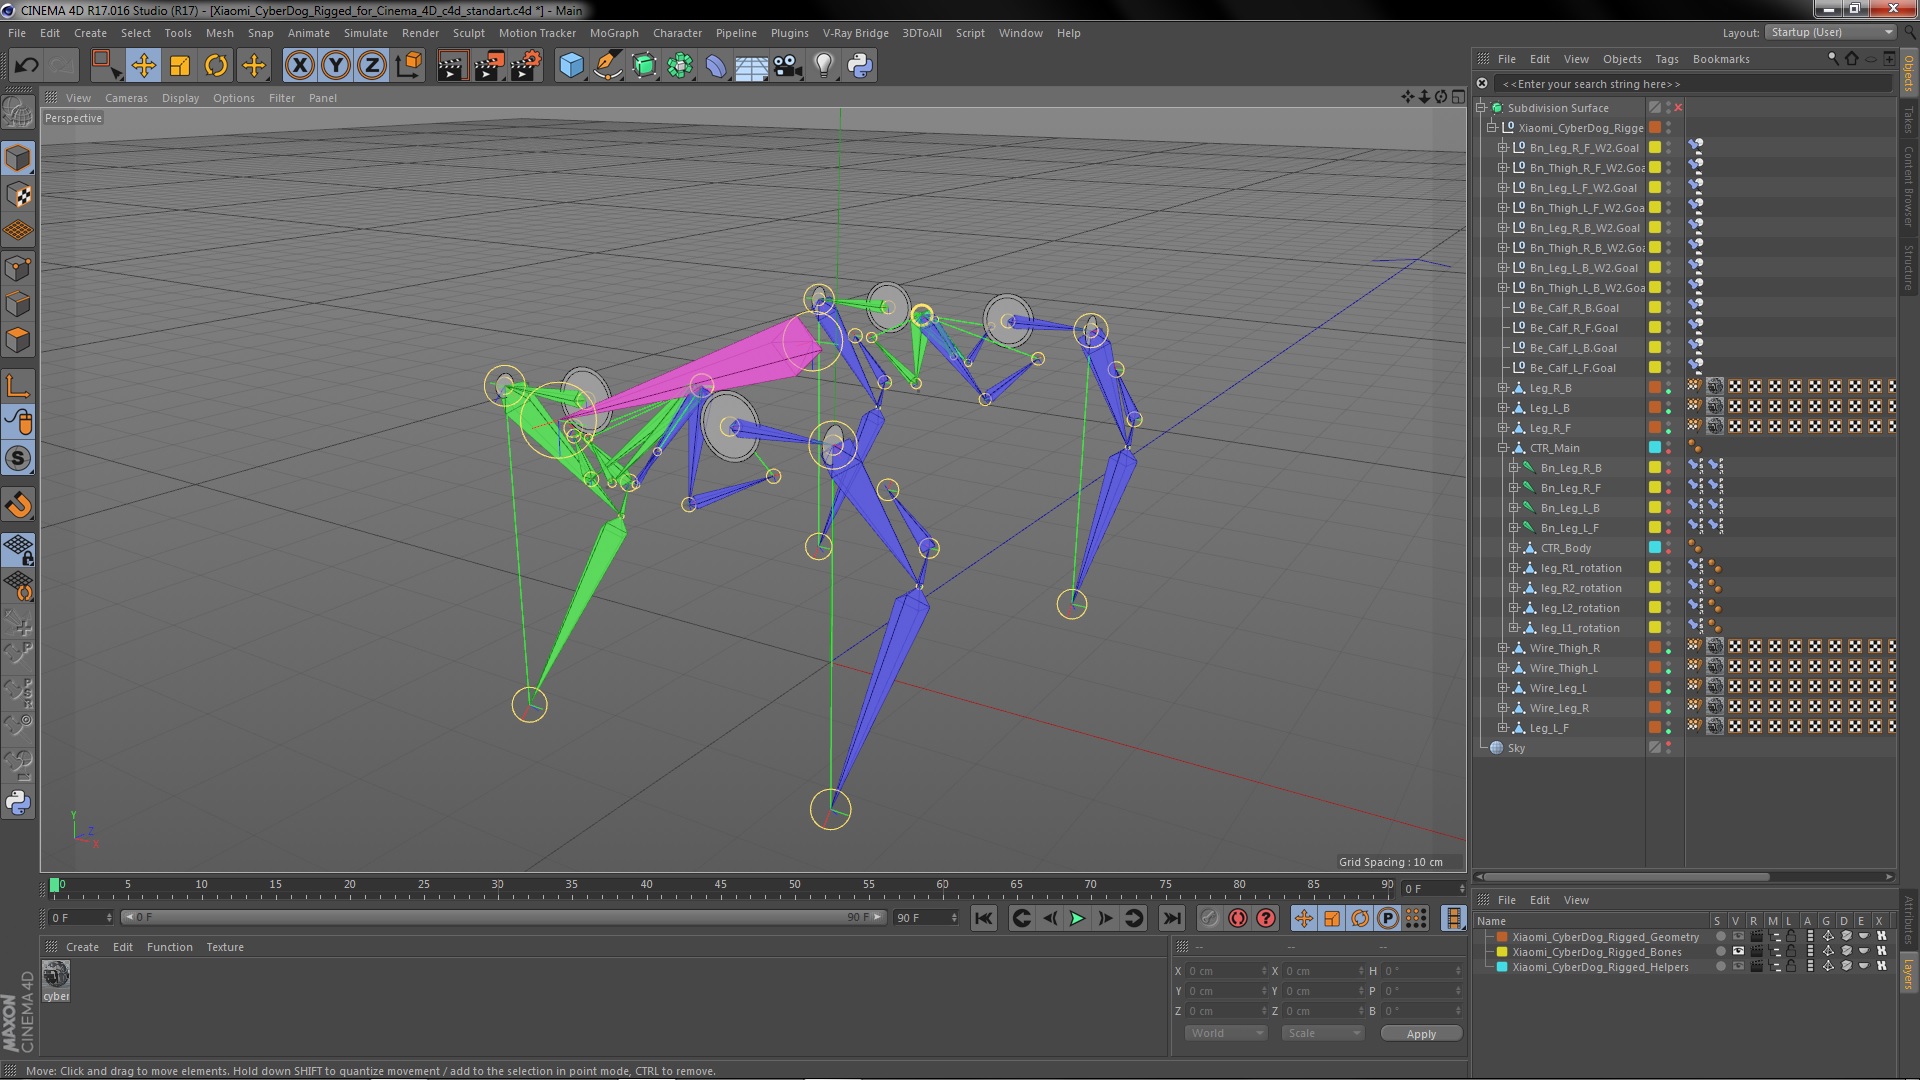The height and width of the screenshot is (1080, 1920).
Task: Go to start of timeline
Action: tap(984, 918)
